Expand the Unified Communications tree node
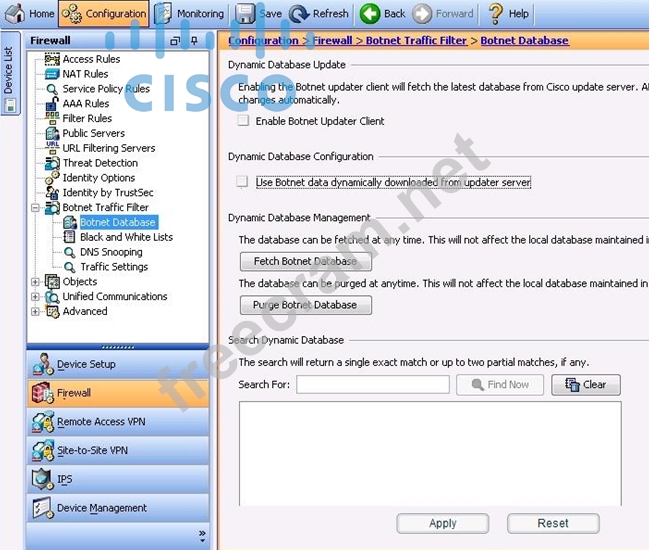This screenshot has height=550, width=649. [36, 297]
